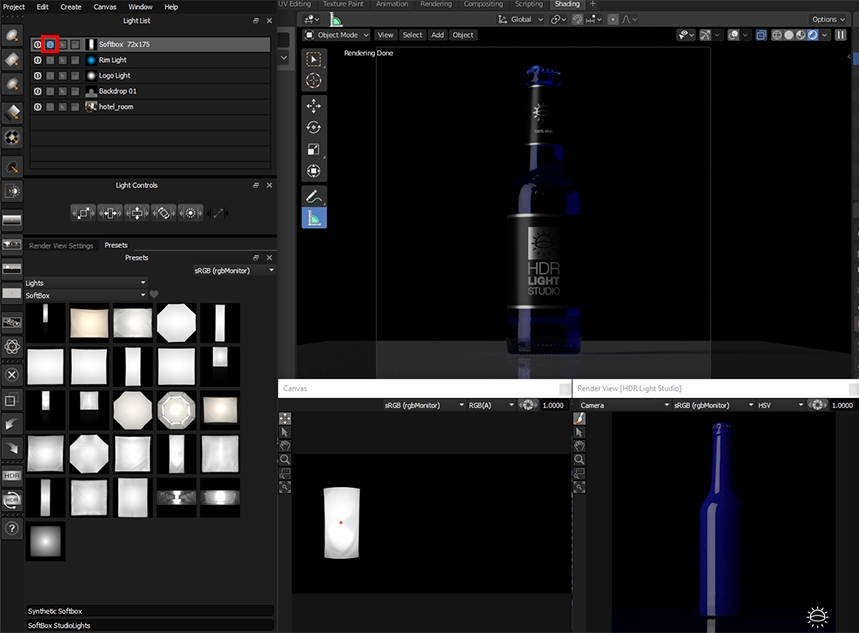Open Global orientation dropdown
Screen dimensions: 859x633
pos(520,19)
